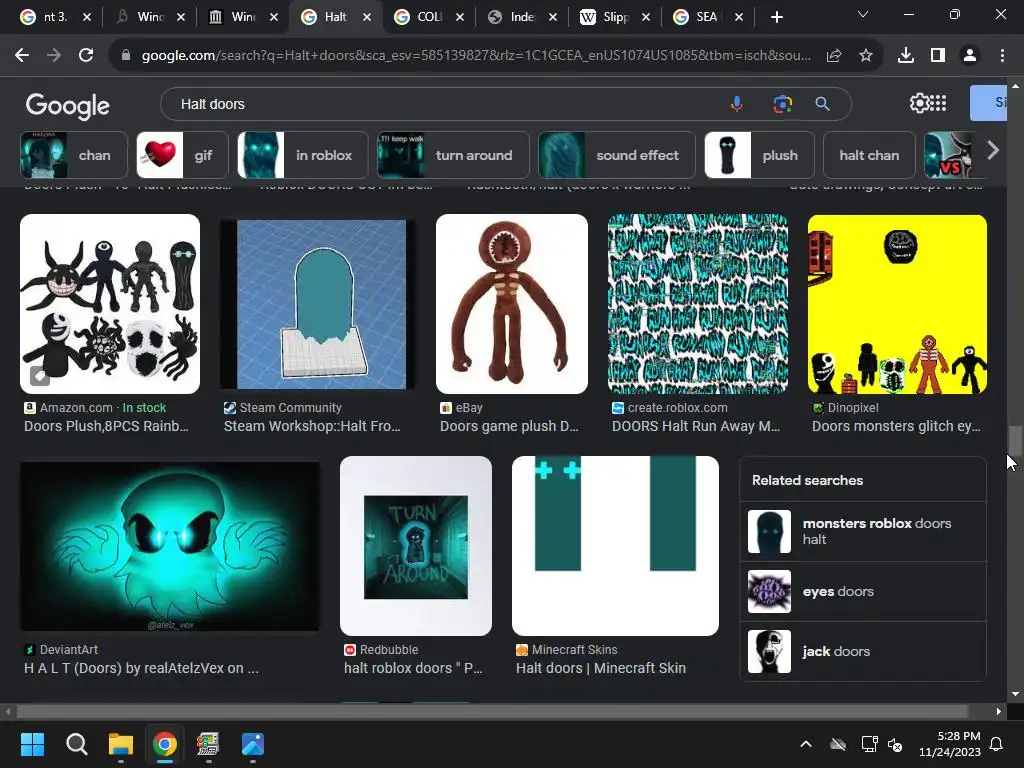
Task: Show hidden system tray icons
Action: [806, 744]
